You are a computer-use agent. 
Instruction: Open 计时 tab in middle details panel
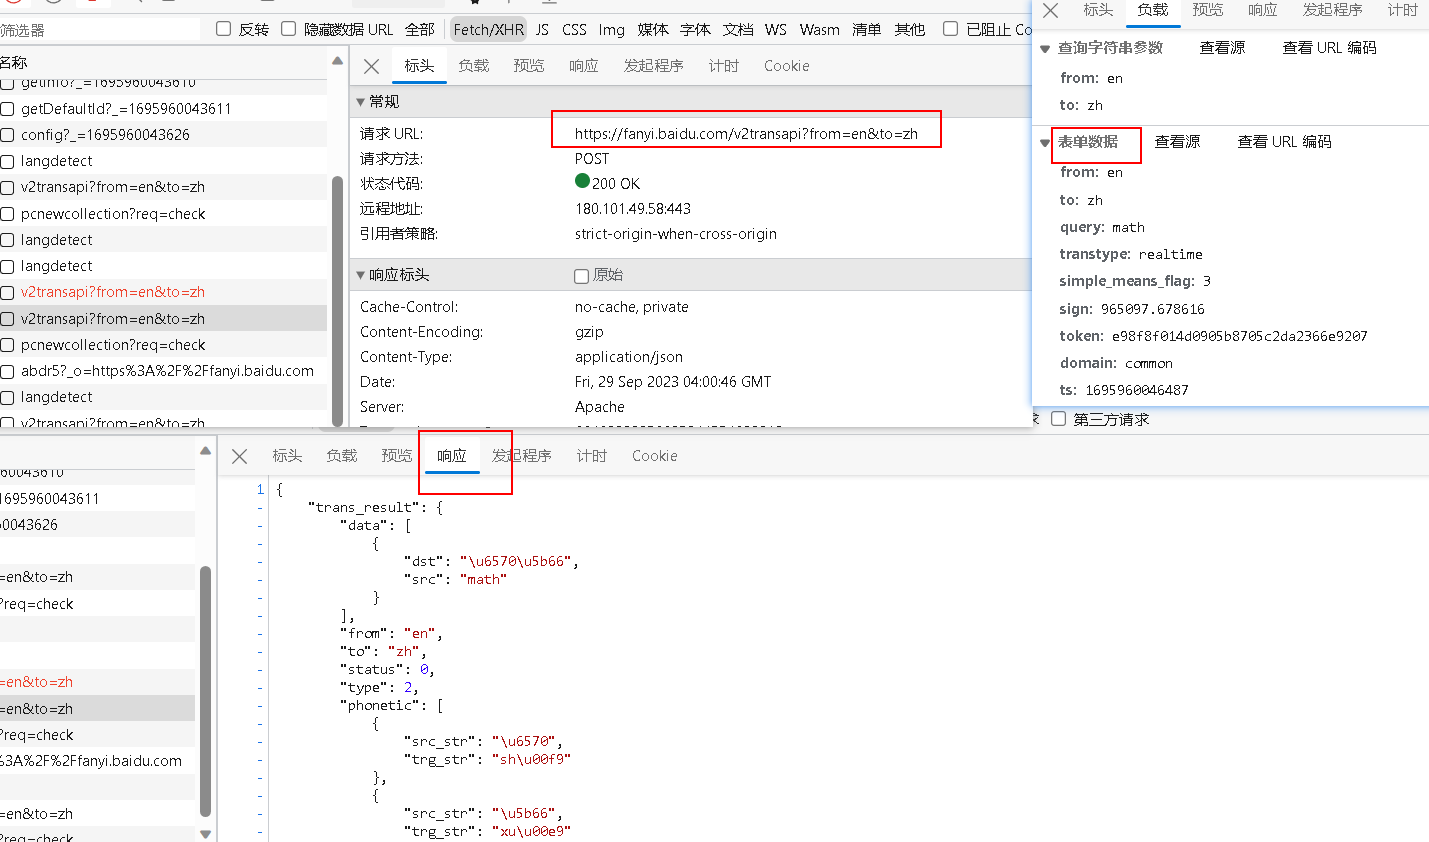pyautogui.click(x=724, y=66)
